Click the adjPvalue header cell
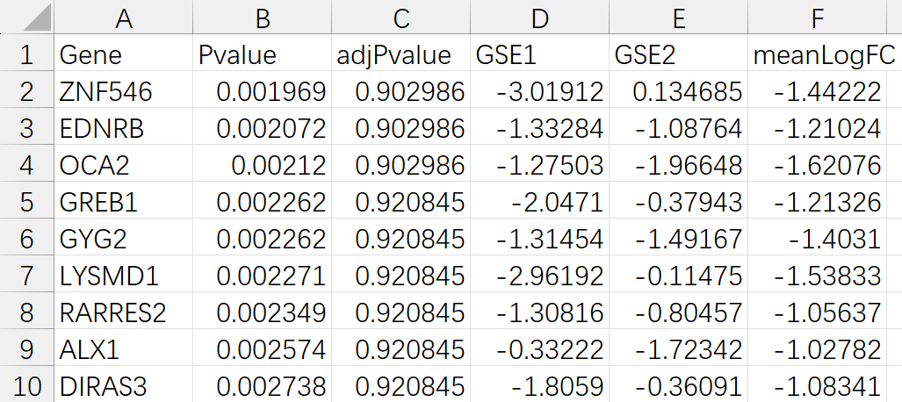The height and width of the screenshot is (402, 902). pyautogui.click(x=402, y=54)
